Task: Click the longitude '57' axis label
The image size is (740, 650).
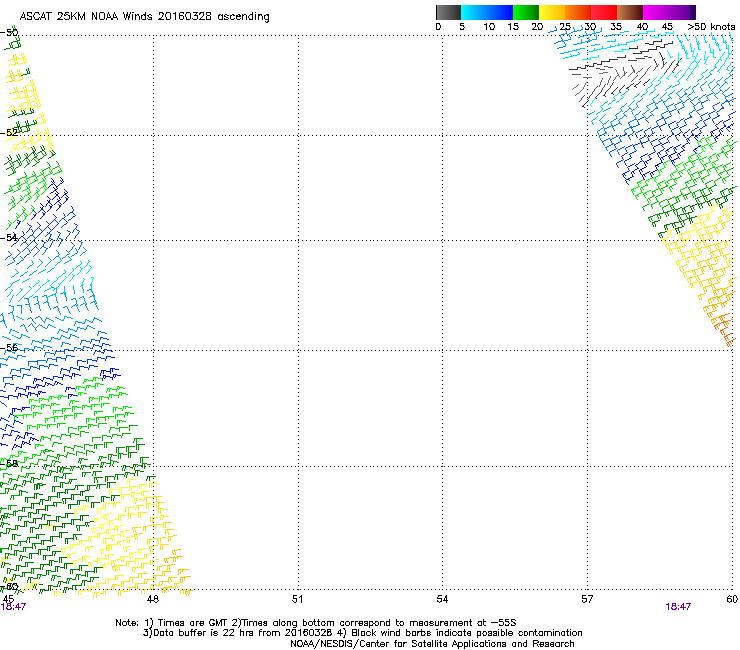Action: pos(587,599)
